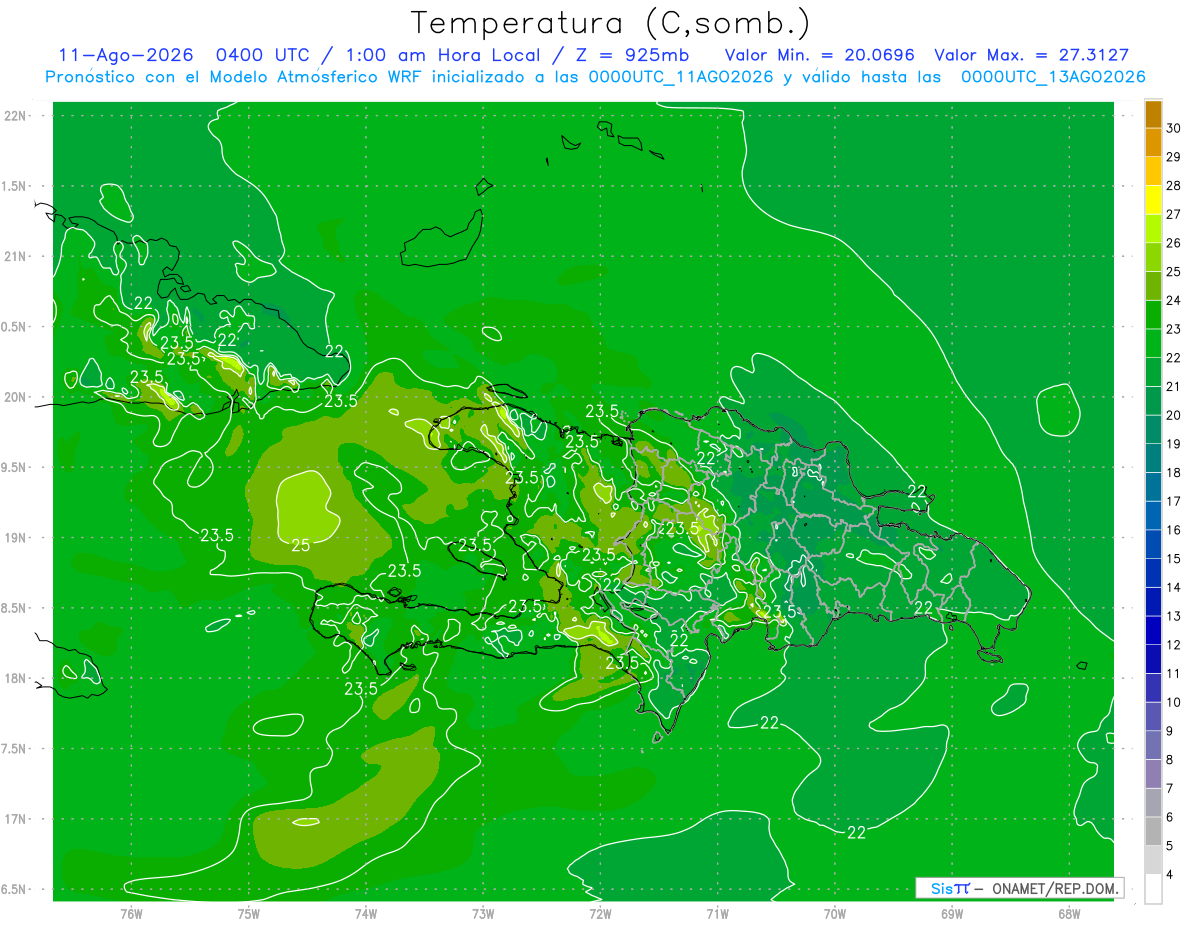Viewport: 1200px width, 927px height.
Task: Click the 68W longitude axis label
Action: pos(1068,914)
